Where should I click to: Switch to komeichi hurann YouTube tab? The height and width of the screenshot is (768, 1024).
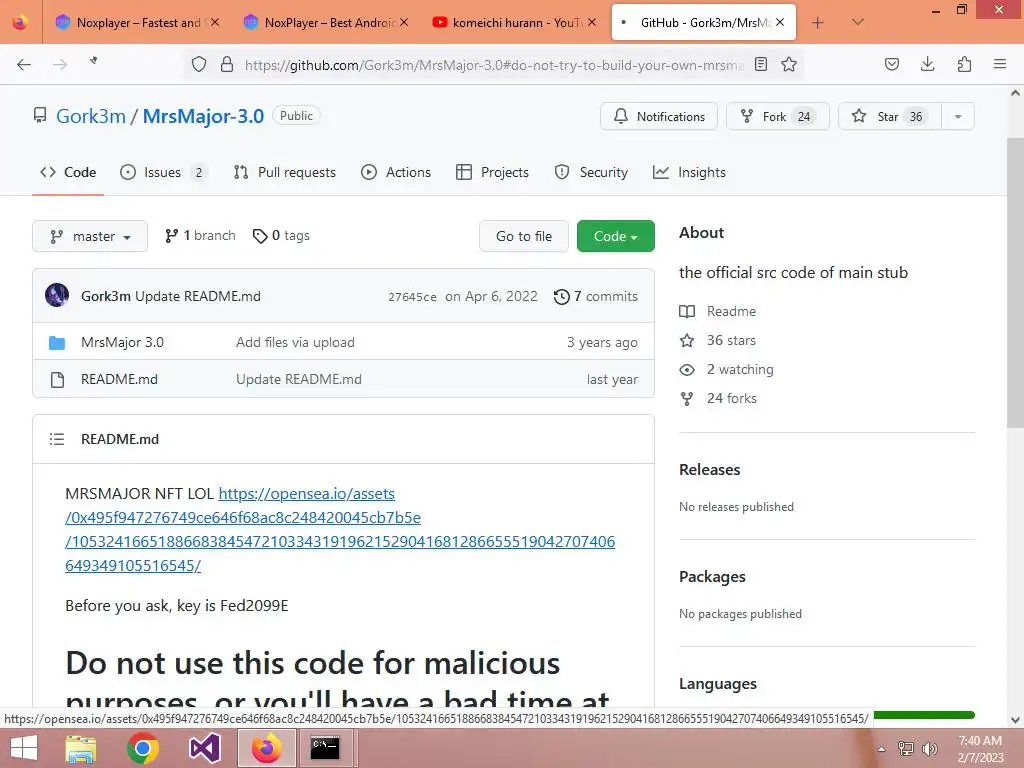515,23
